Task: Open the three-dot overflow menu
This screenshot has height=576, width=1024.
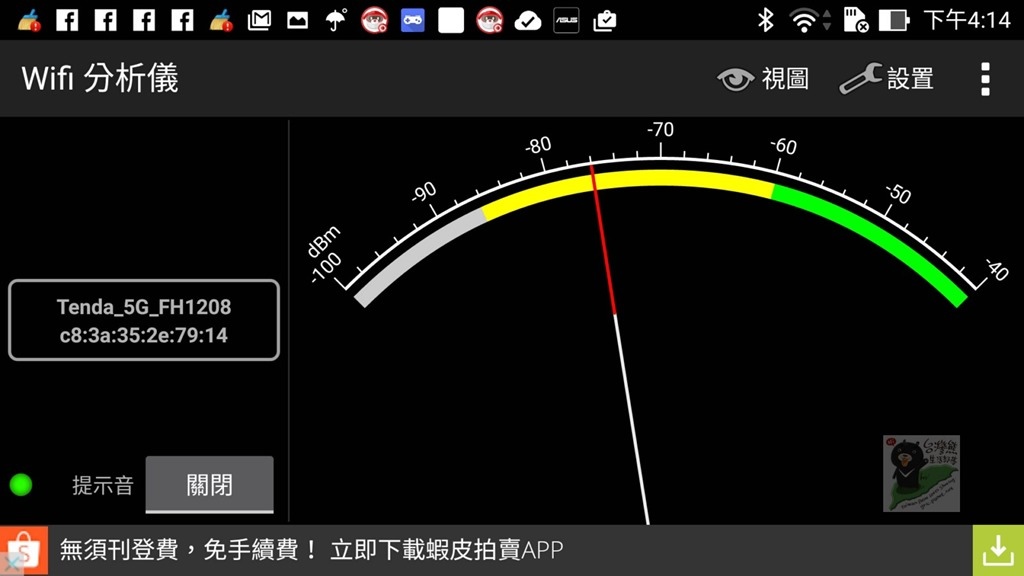Action: [x=985, y=79]
